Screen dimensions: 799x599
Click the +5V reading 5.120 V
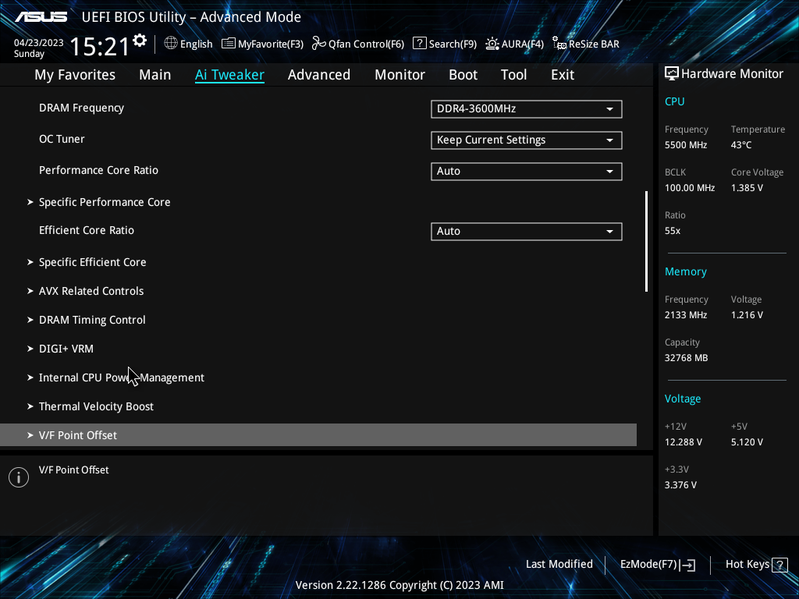tap(747, 442)
